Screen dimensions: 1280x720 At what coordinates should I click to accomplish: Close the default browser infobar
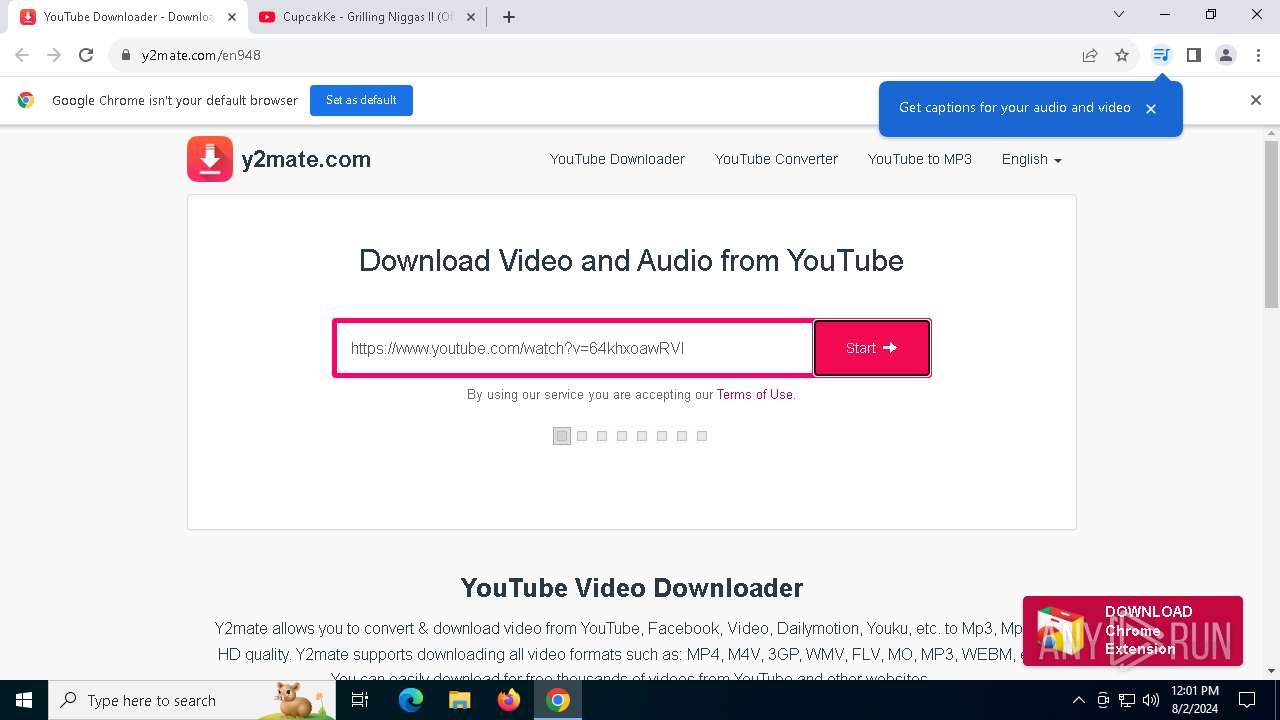point(1256,100)
